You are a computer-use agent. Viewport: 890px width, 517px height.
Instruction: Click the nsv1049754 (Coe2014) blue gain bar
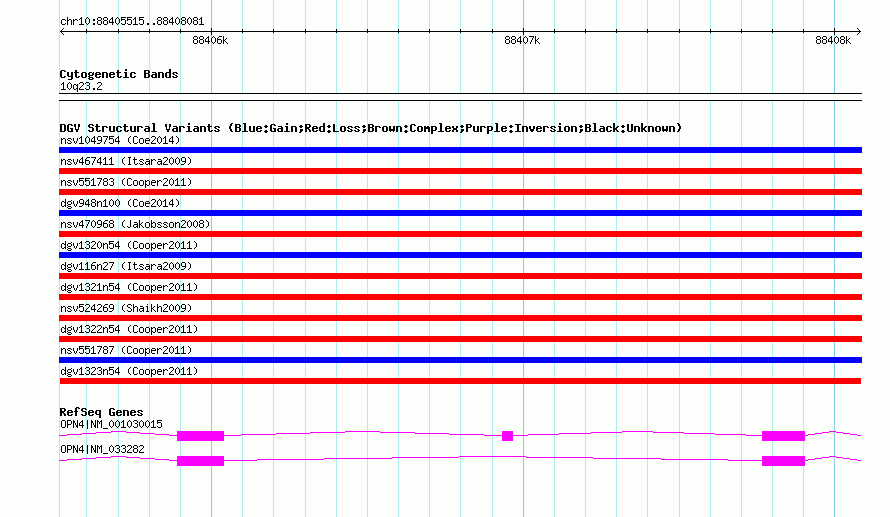coord(460,150)
